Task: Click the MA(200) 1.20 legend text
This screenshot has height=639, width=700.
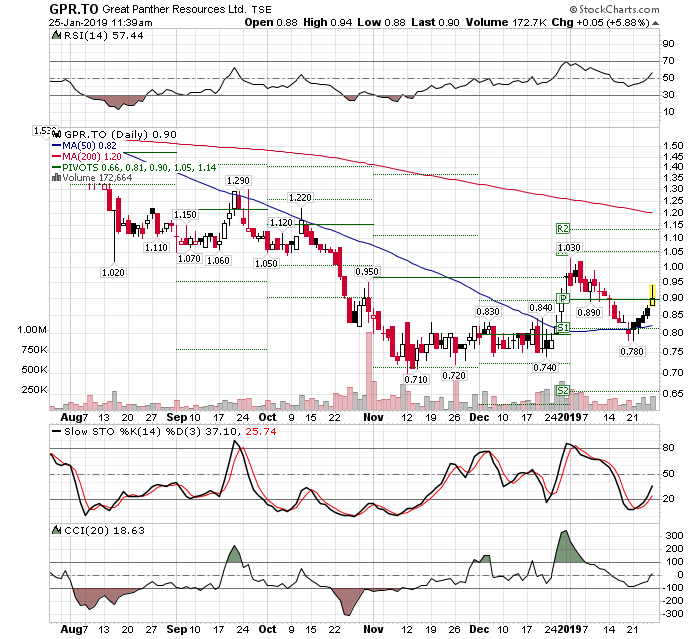Action: [x=92, y=157]
